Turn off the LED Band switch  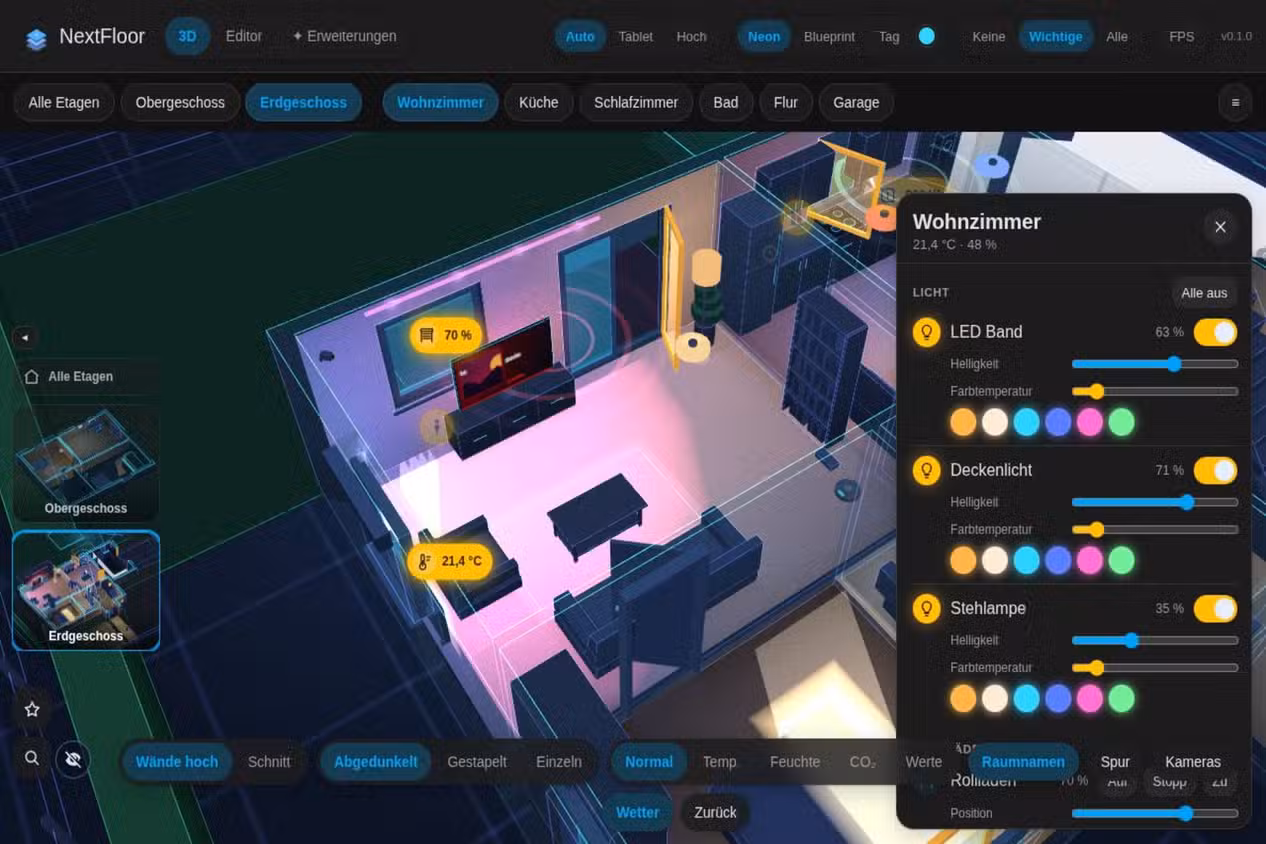pyautogui.click(x=1215, y=332)
